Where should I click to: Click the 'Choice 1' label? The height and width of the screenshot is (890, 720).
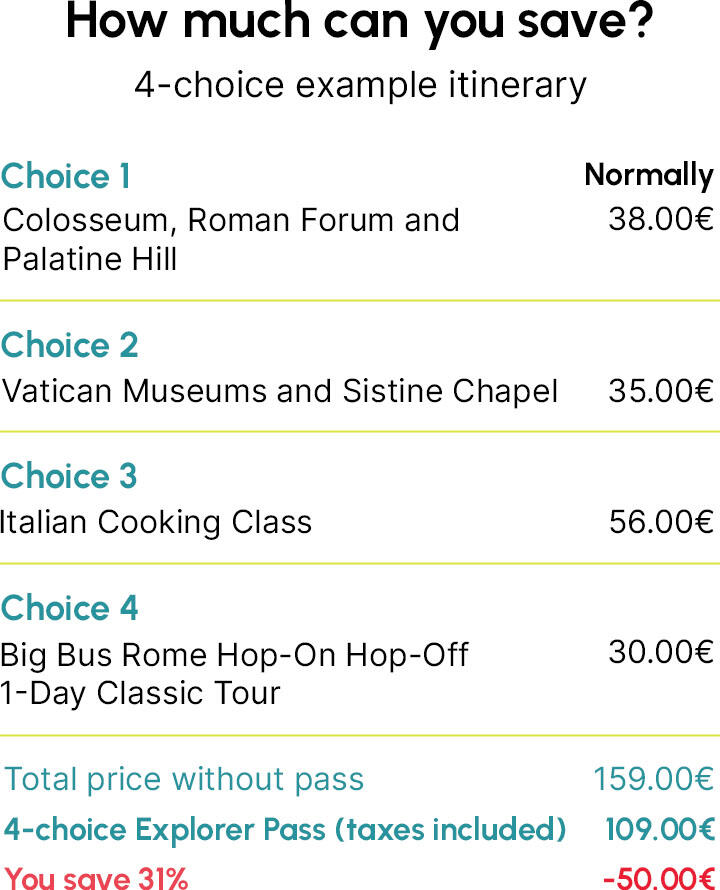click(x=66, y=176)
